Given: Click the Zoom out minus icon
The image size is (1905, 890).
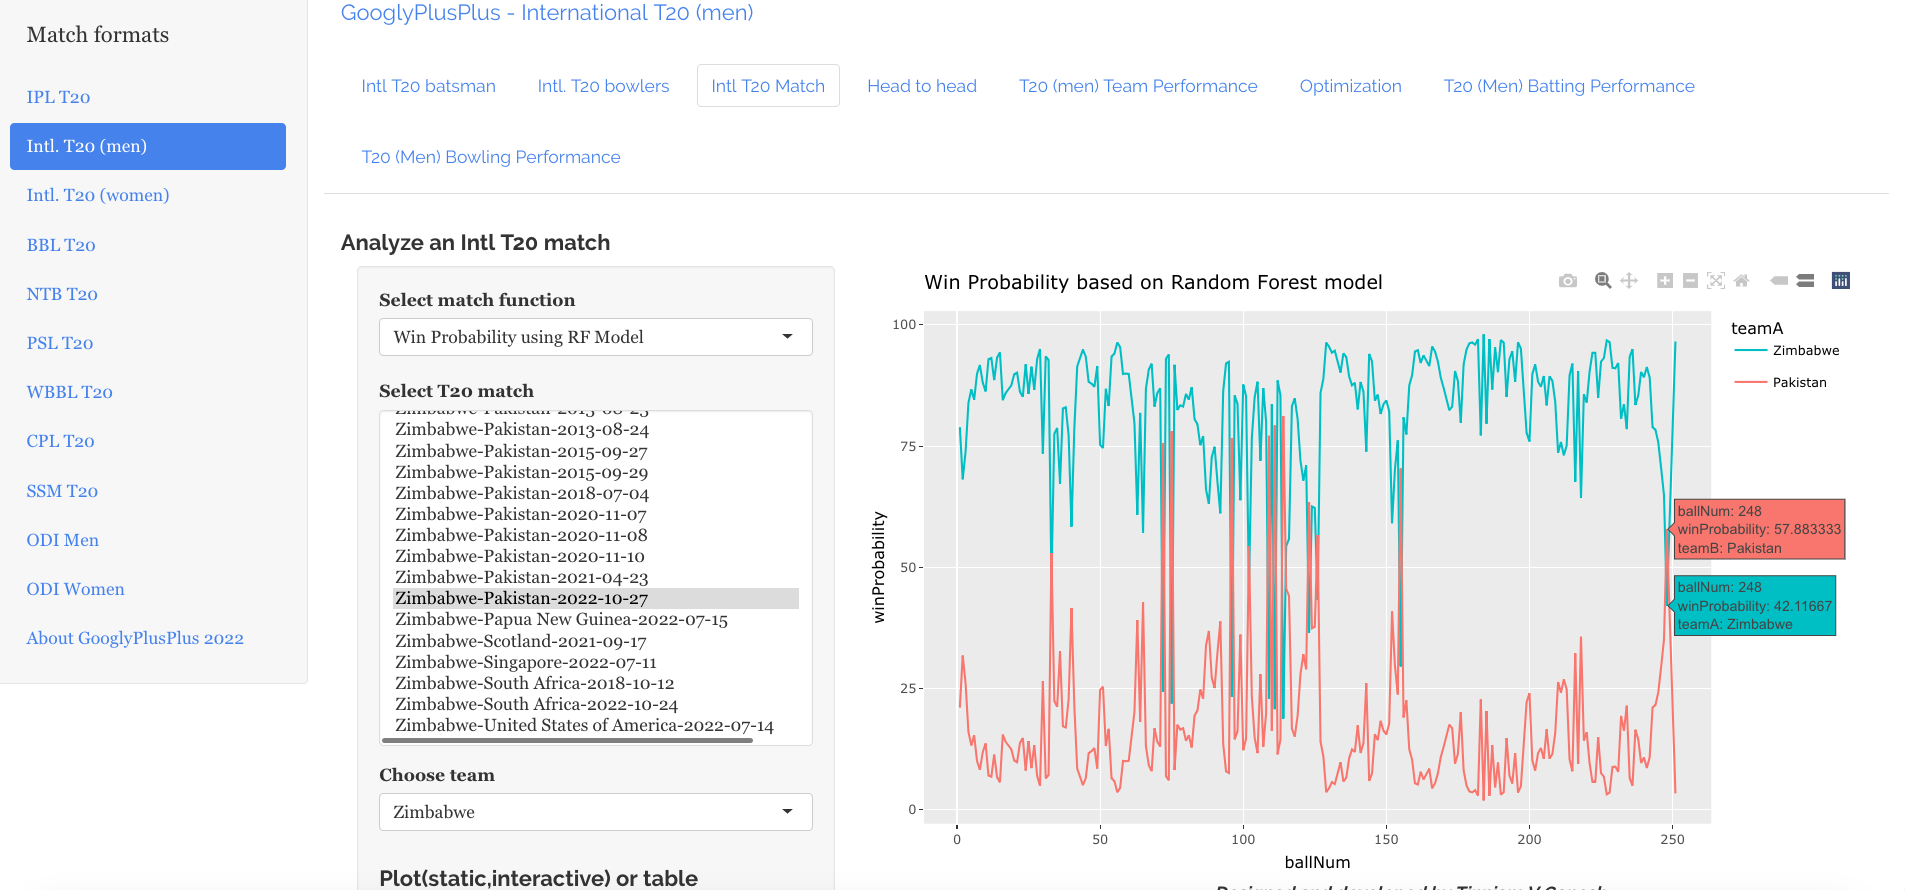Looking at the screenshot, I should (x=1690, y=281).
